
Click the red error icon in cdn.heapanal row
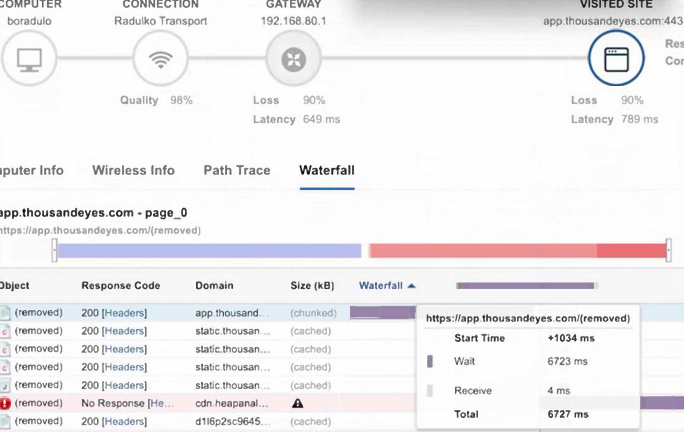tap(5, 403)
